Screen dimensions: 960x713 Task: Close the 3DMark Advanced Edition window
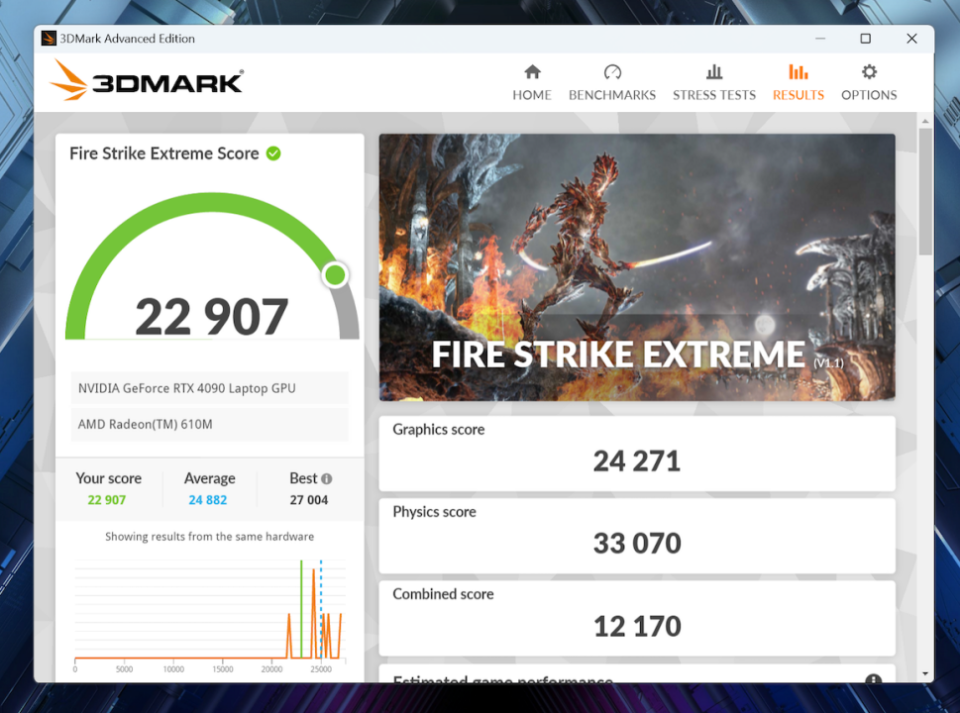pyautogui.click(x=912, y=39)
